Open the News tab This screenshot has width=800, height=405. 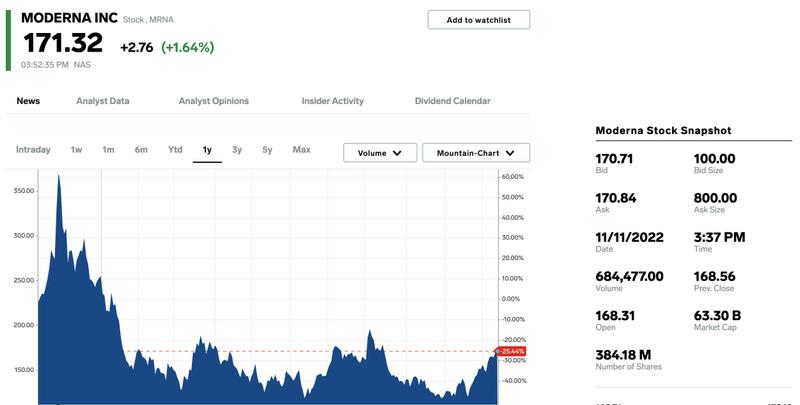click(x=28, y=101)
